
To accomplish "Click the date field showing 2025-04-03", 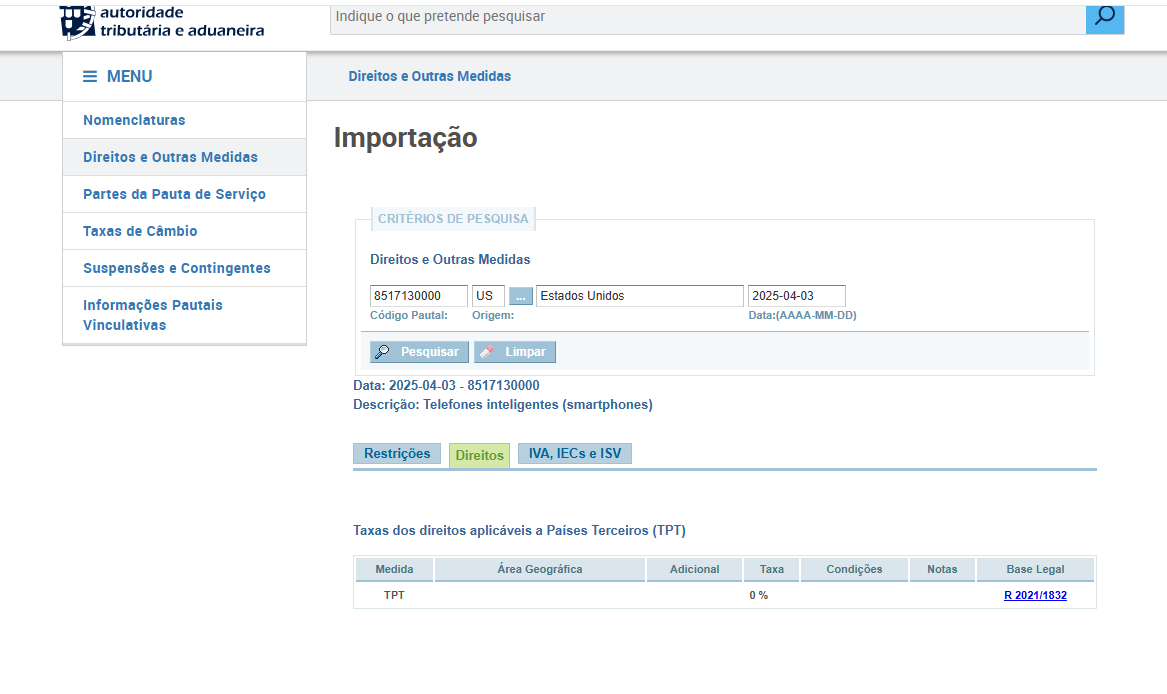I will (796, 296).
